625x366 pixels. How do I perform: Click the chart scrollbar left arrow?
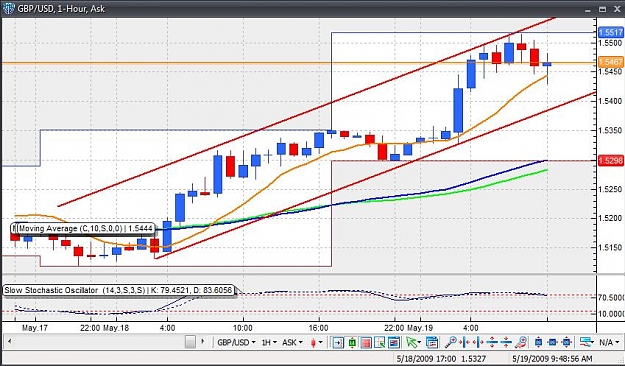(x=10, y=342)
